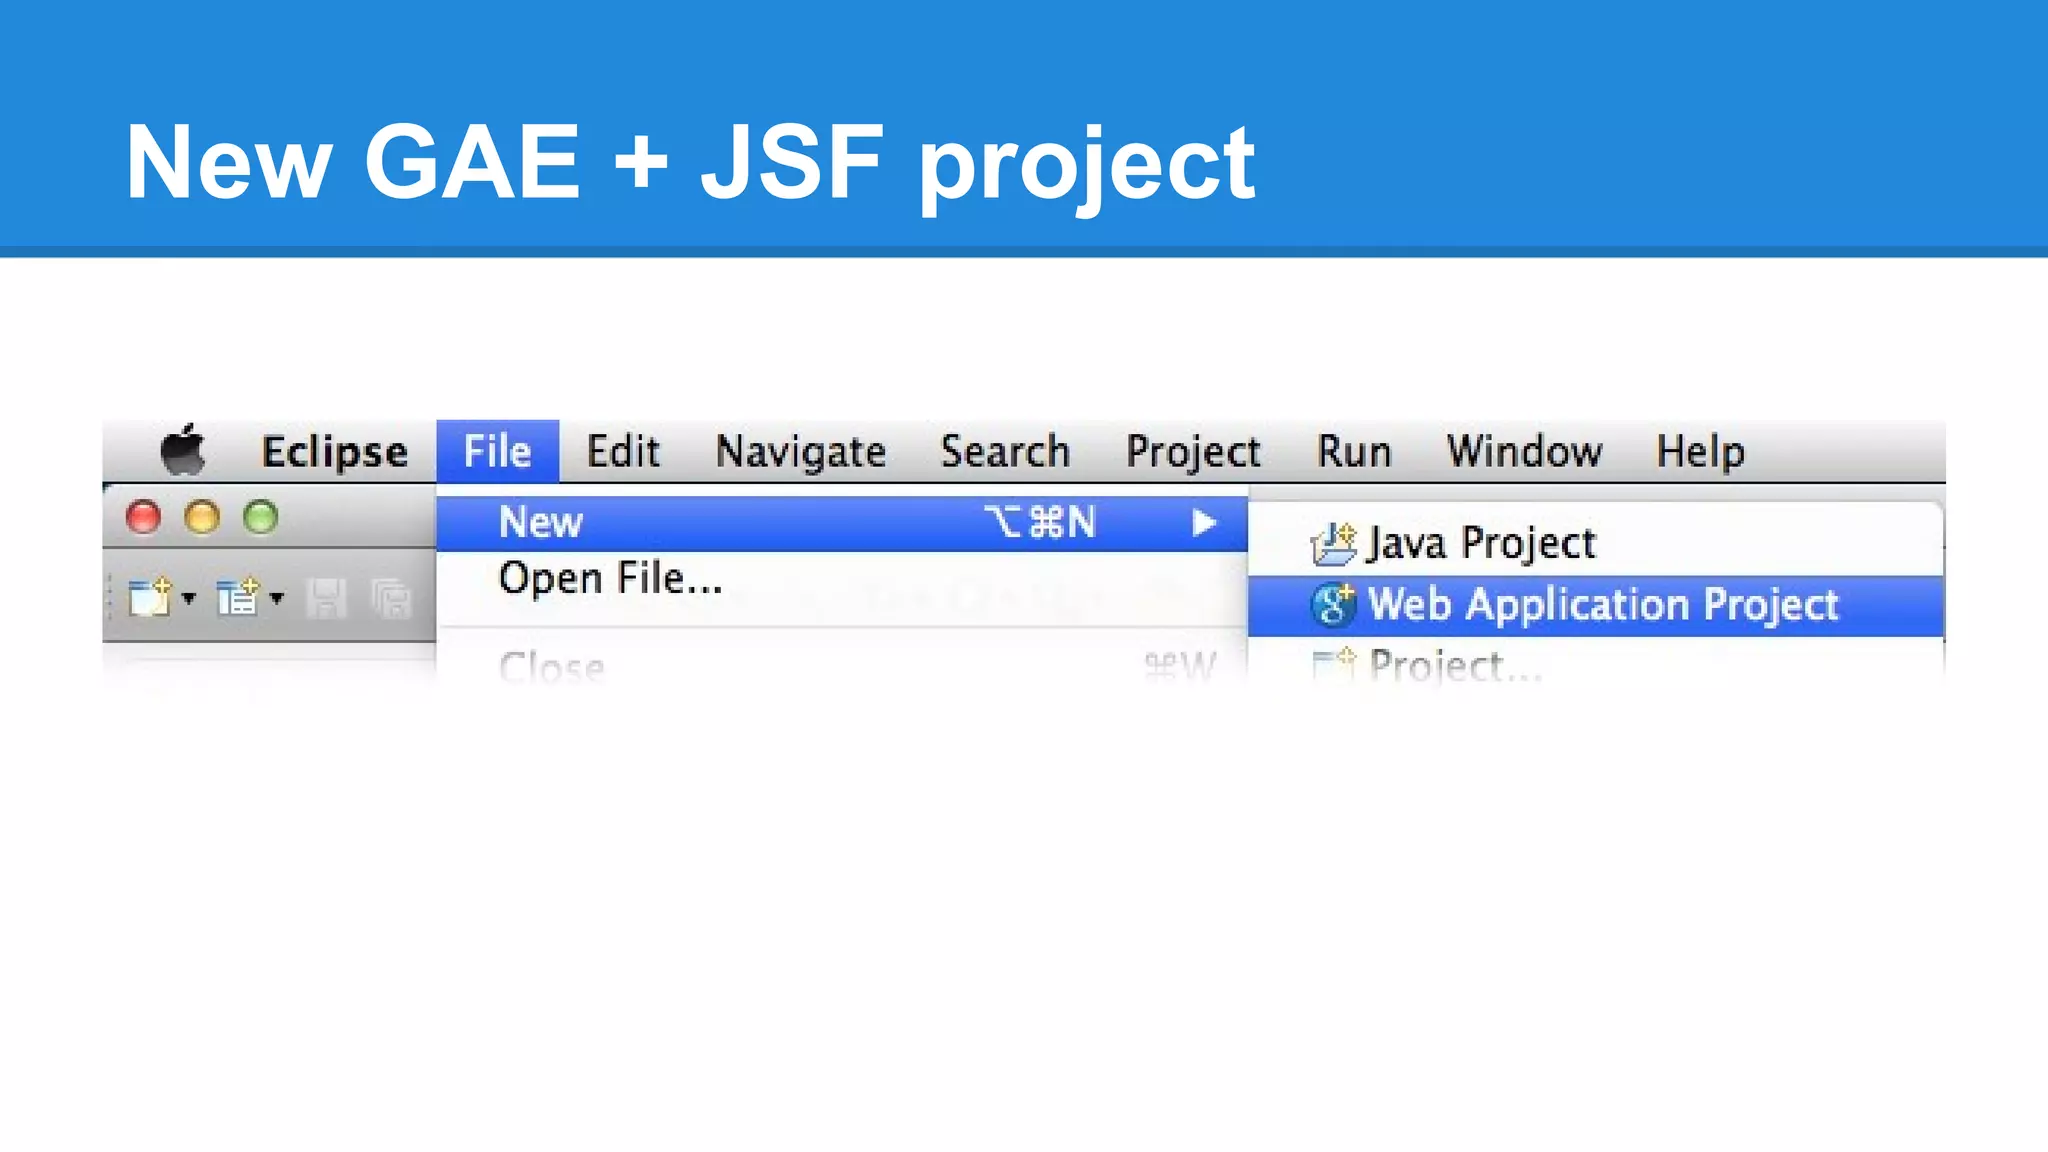Screen dimensions: 2048x1152
Task: Open the Navigate menu
Action: pos(801,452)
